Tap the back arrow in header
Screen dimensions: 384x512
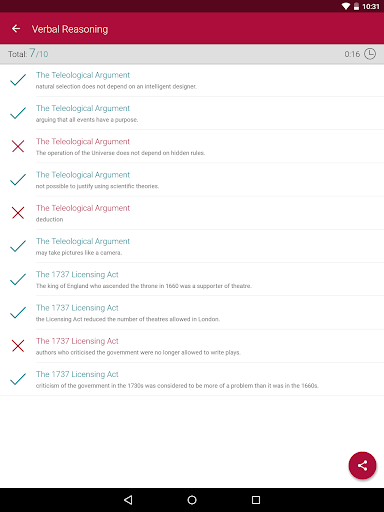point(16,29)
